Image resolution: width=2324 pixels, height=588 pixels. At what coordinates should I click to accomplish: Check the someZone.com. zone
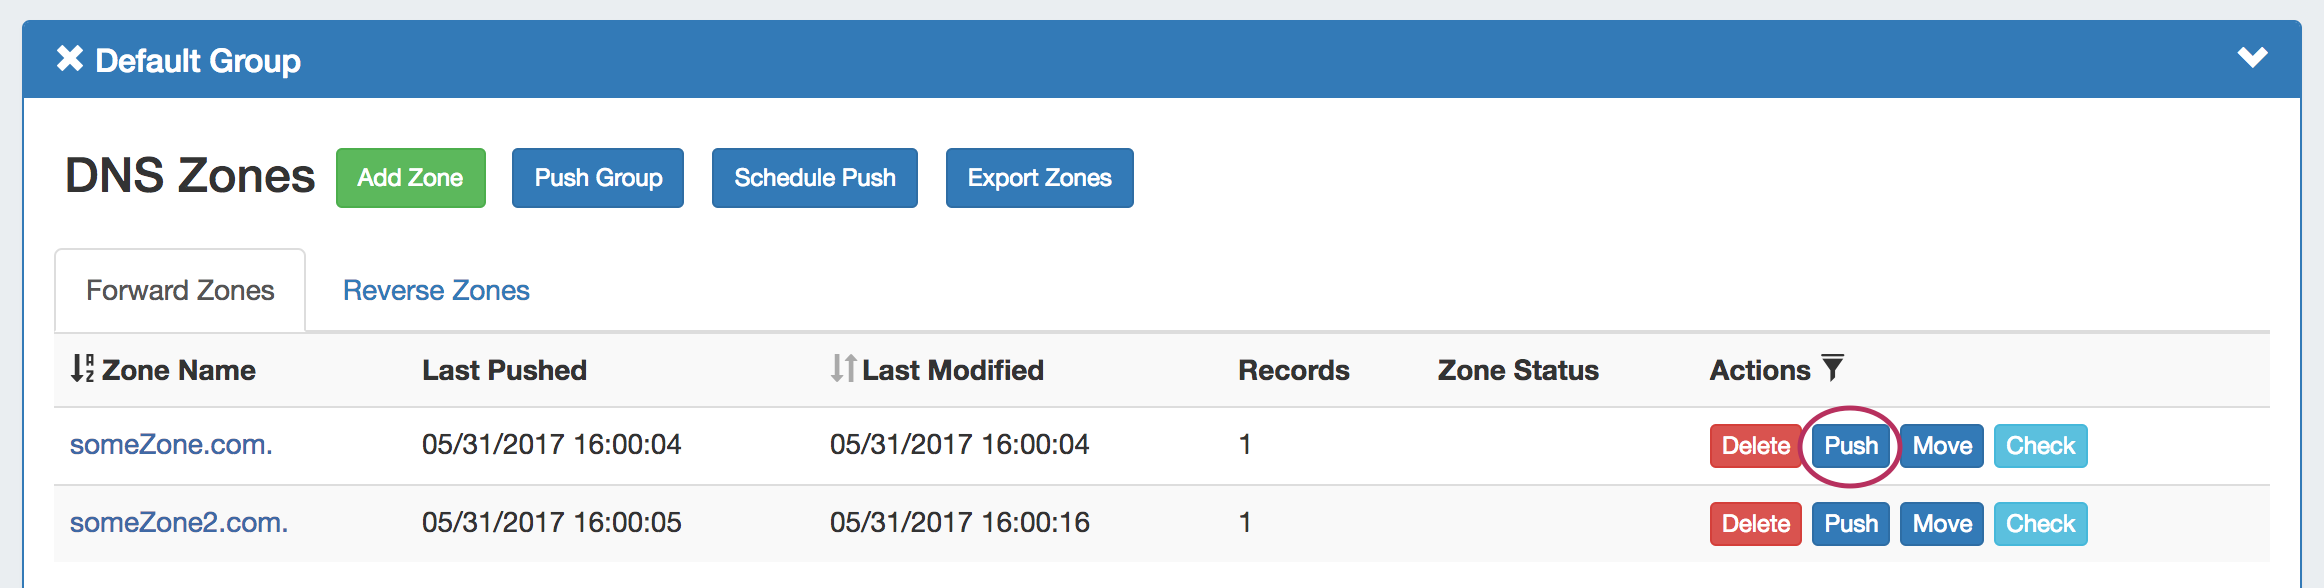coord(2040,446)
